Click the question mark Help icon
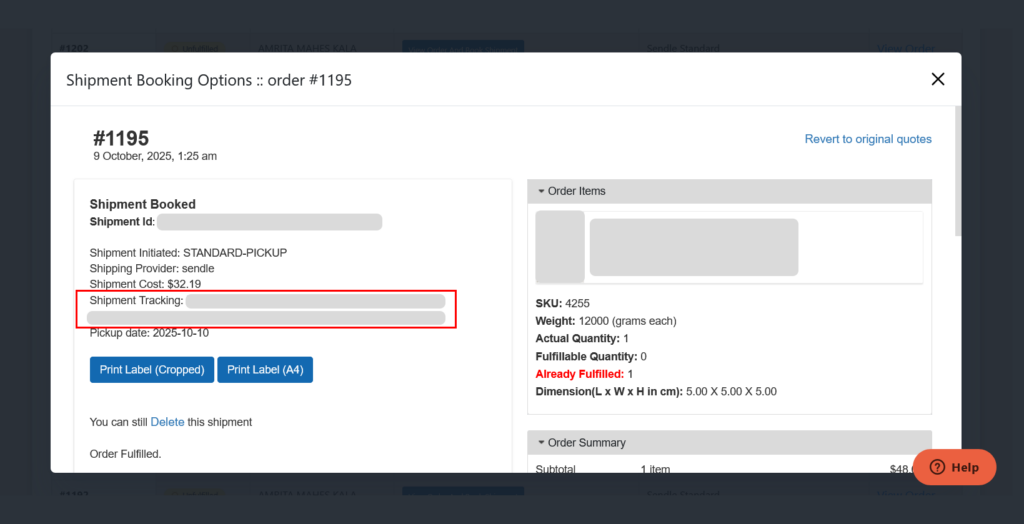Screen dimensions: 1024x524 point(937,467)
